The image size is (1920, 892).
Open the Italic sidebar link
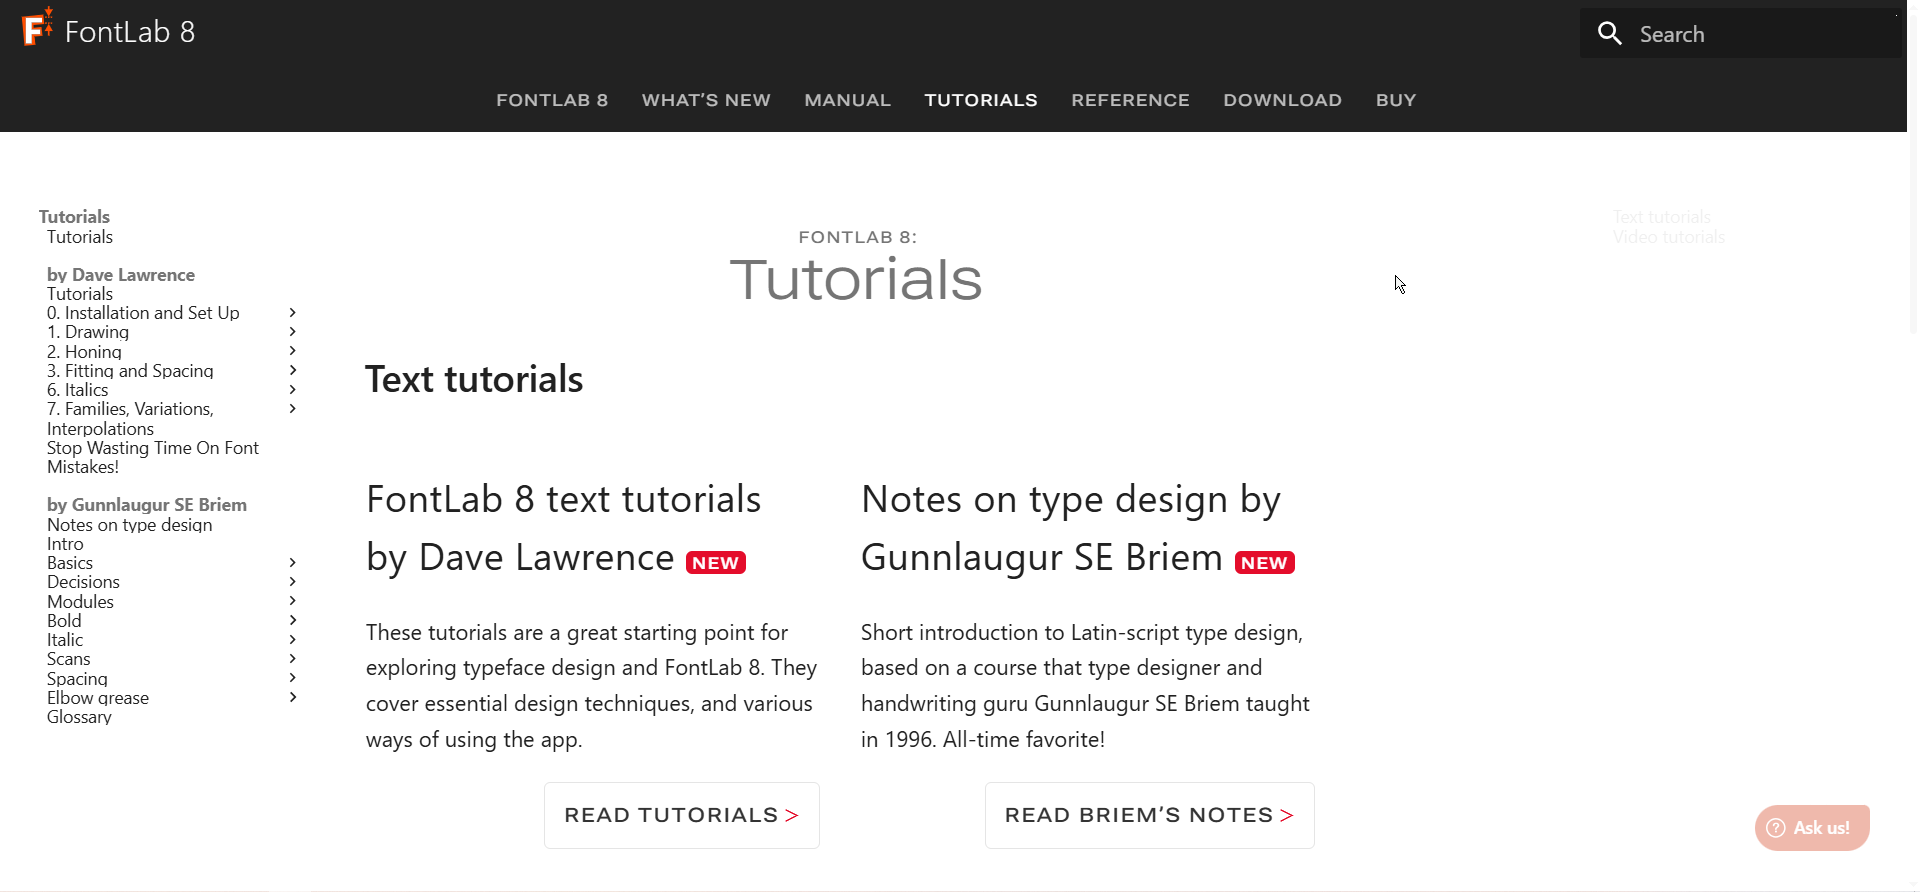coord(65,640)
